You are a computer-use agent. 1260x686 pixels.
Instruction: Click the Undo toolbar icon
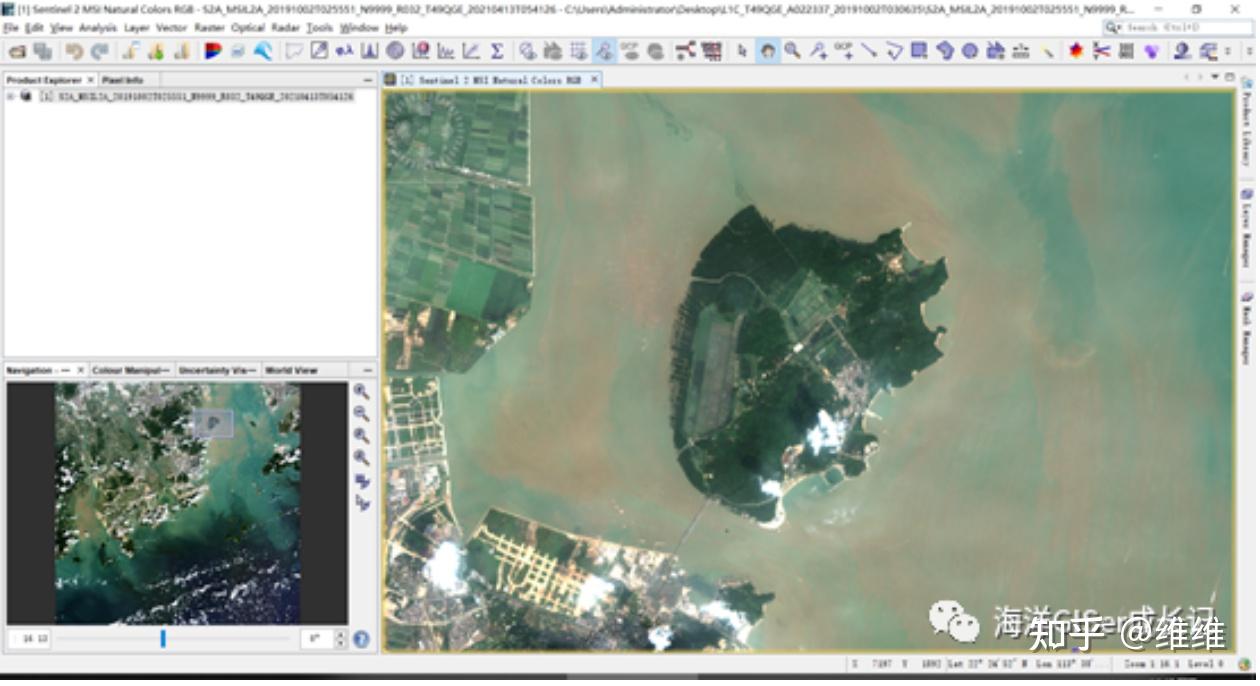(74, 51)
